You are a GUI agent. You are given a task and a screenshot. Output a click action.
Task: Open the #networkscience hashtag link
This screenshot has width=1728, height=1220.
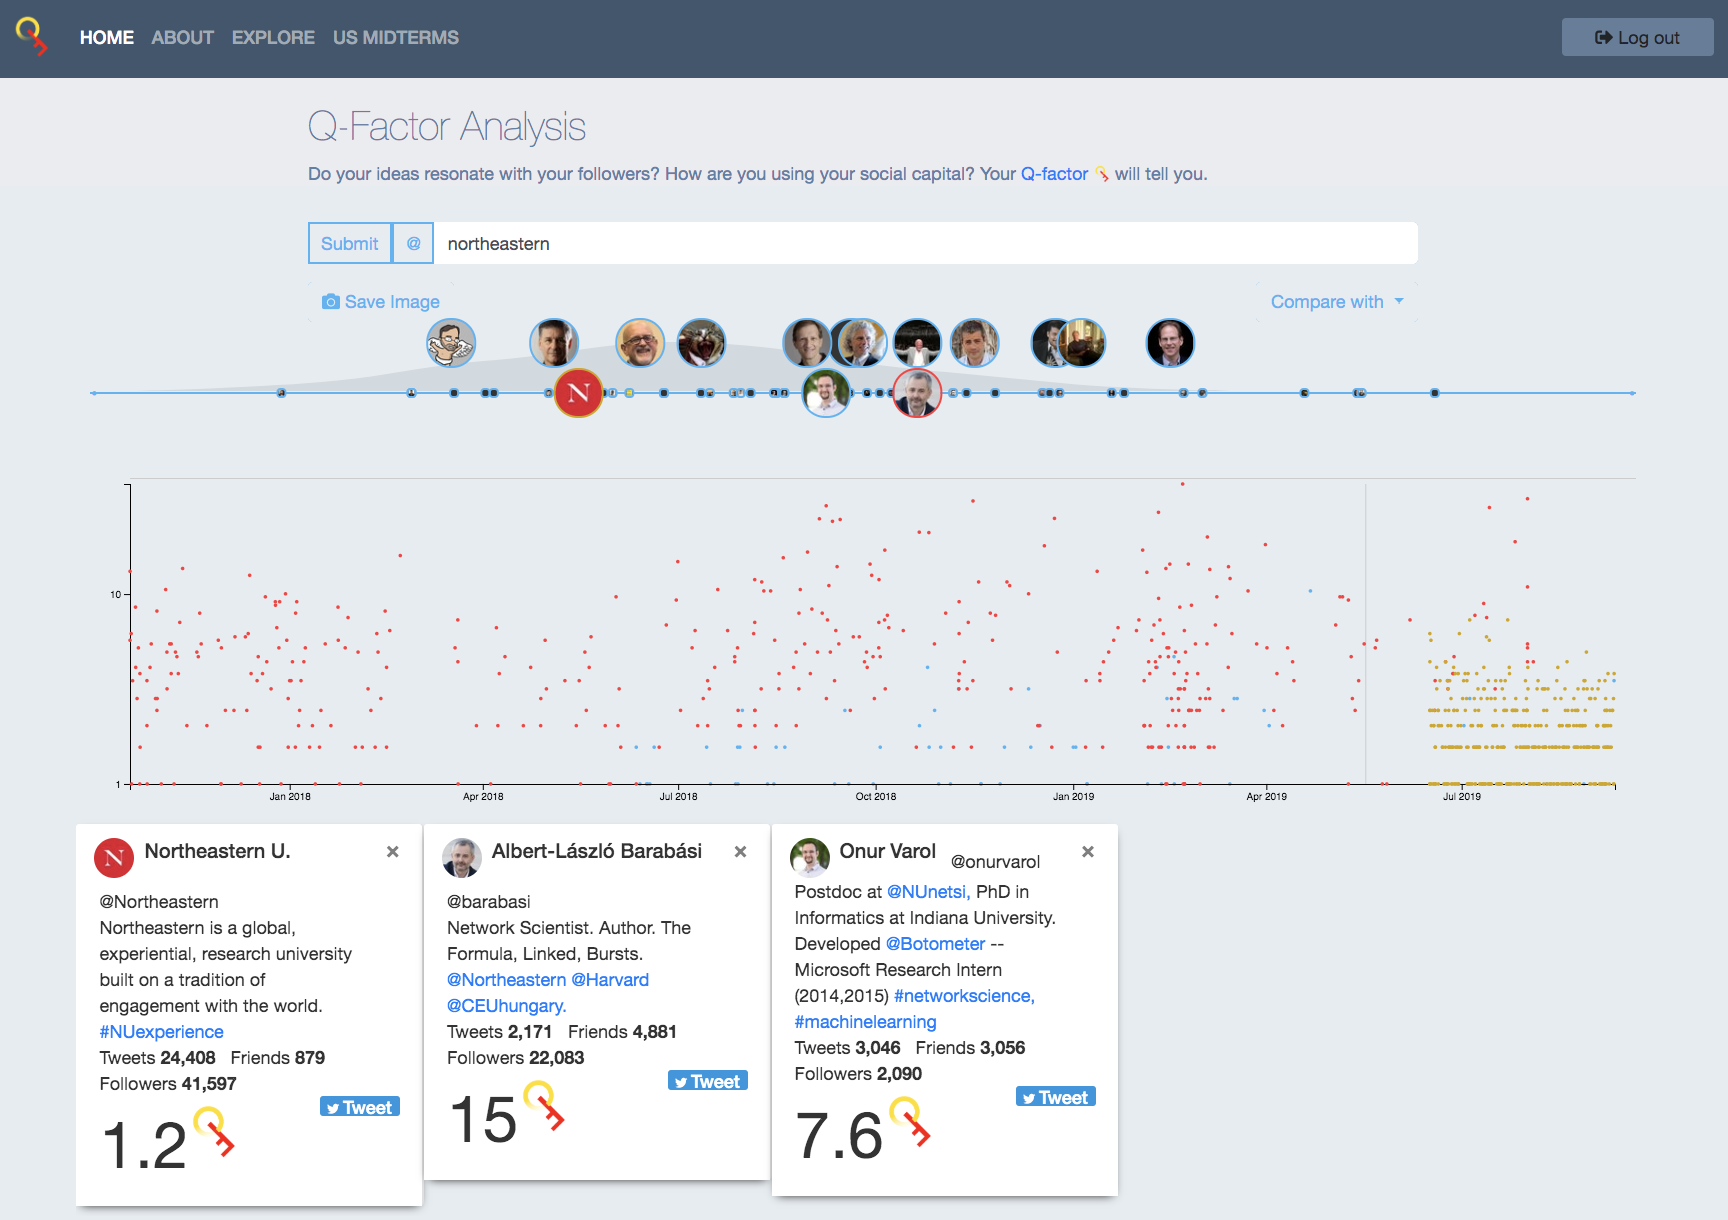pos(964,996)
